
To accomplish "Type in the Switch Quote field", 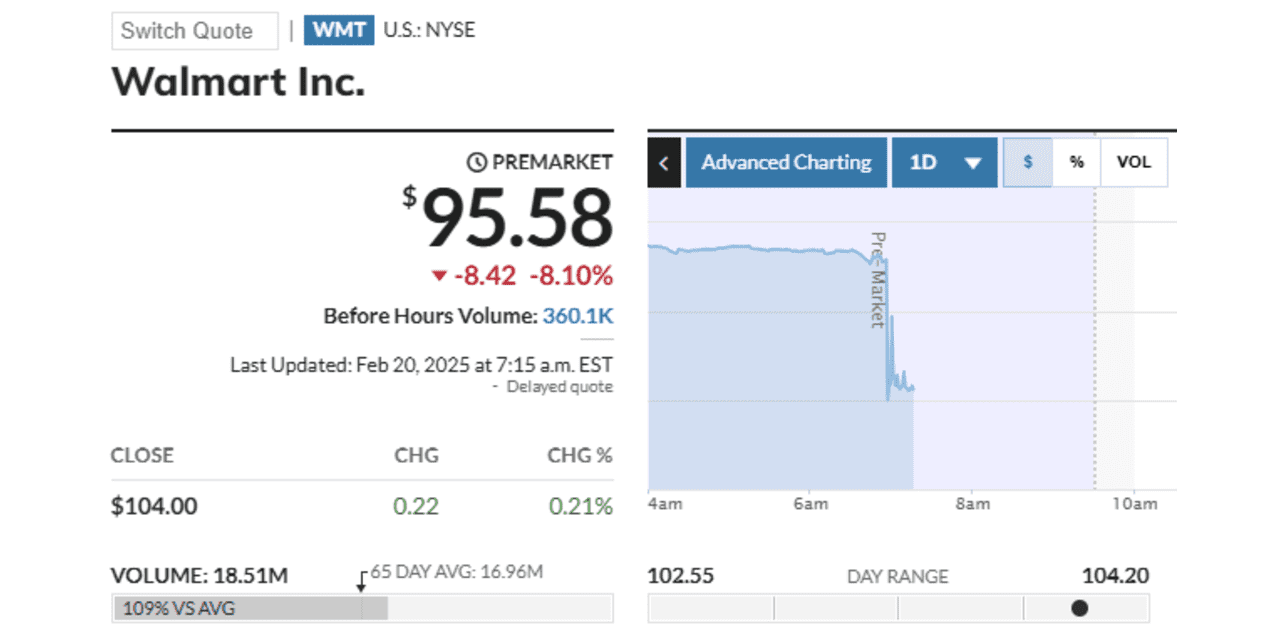I will tap(194, 31).
